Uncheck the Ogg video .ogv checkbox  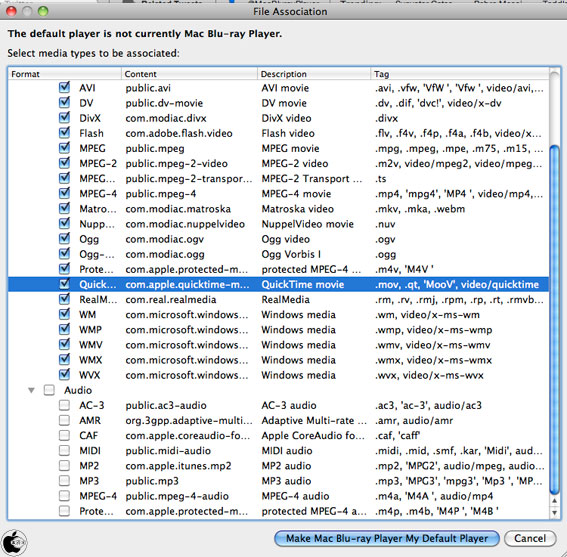pos(64,239)
